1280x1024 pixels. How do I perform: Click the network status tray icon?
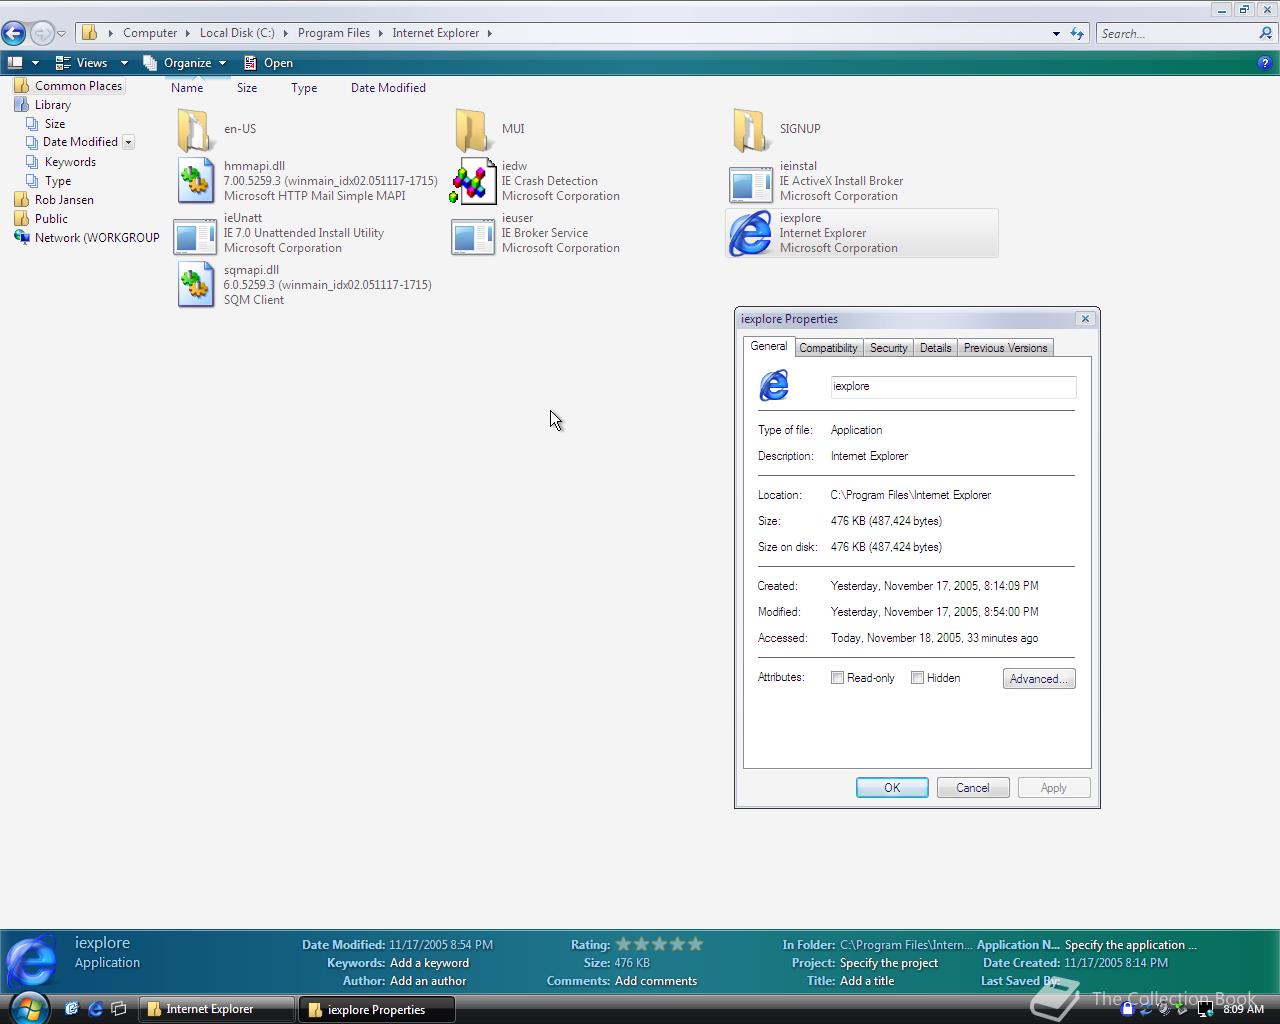[x=1205, y=1009]
